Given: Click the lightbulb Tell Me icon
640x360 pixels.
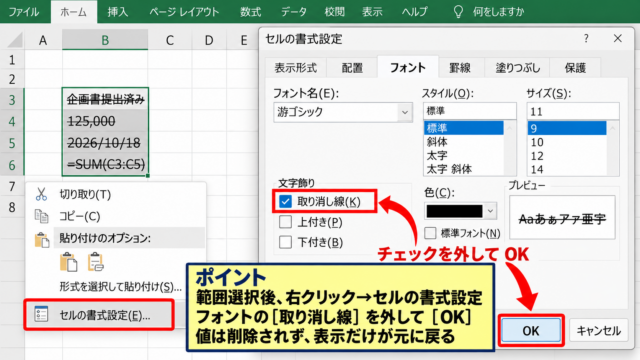Looking at the screenshot, I should click(x=458, y=12).
